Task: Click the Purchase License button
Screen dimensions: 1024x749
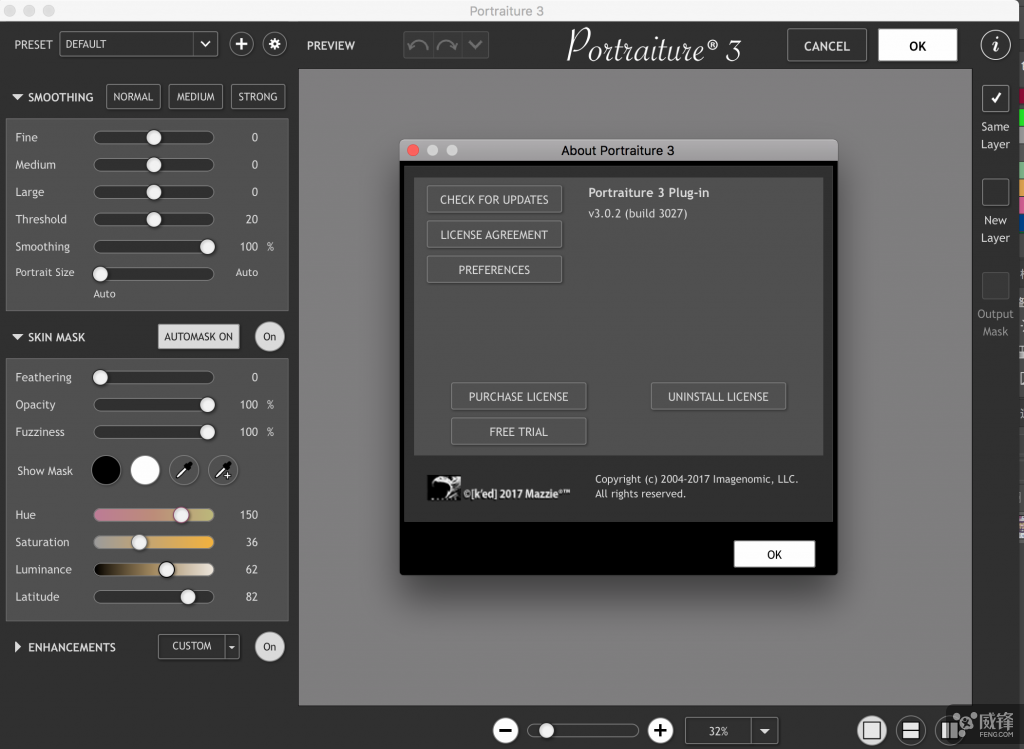Action: pos(518,397)
